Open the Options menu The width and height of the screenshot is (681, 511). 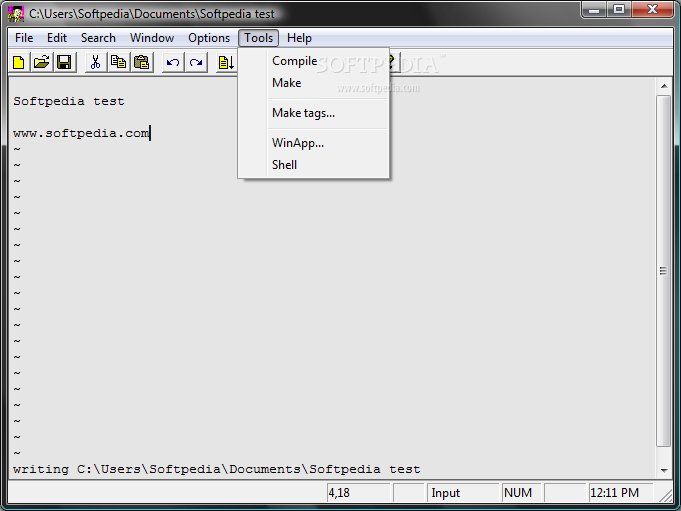pyautogui.click(x=209, y=38)
